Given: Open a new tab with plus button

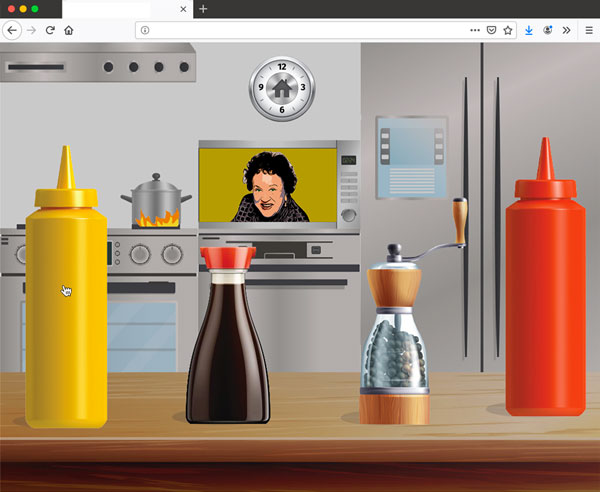Looking at the screenshot, I should pos(203,9).
